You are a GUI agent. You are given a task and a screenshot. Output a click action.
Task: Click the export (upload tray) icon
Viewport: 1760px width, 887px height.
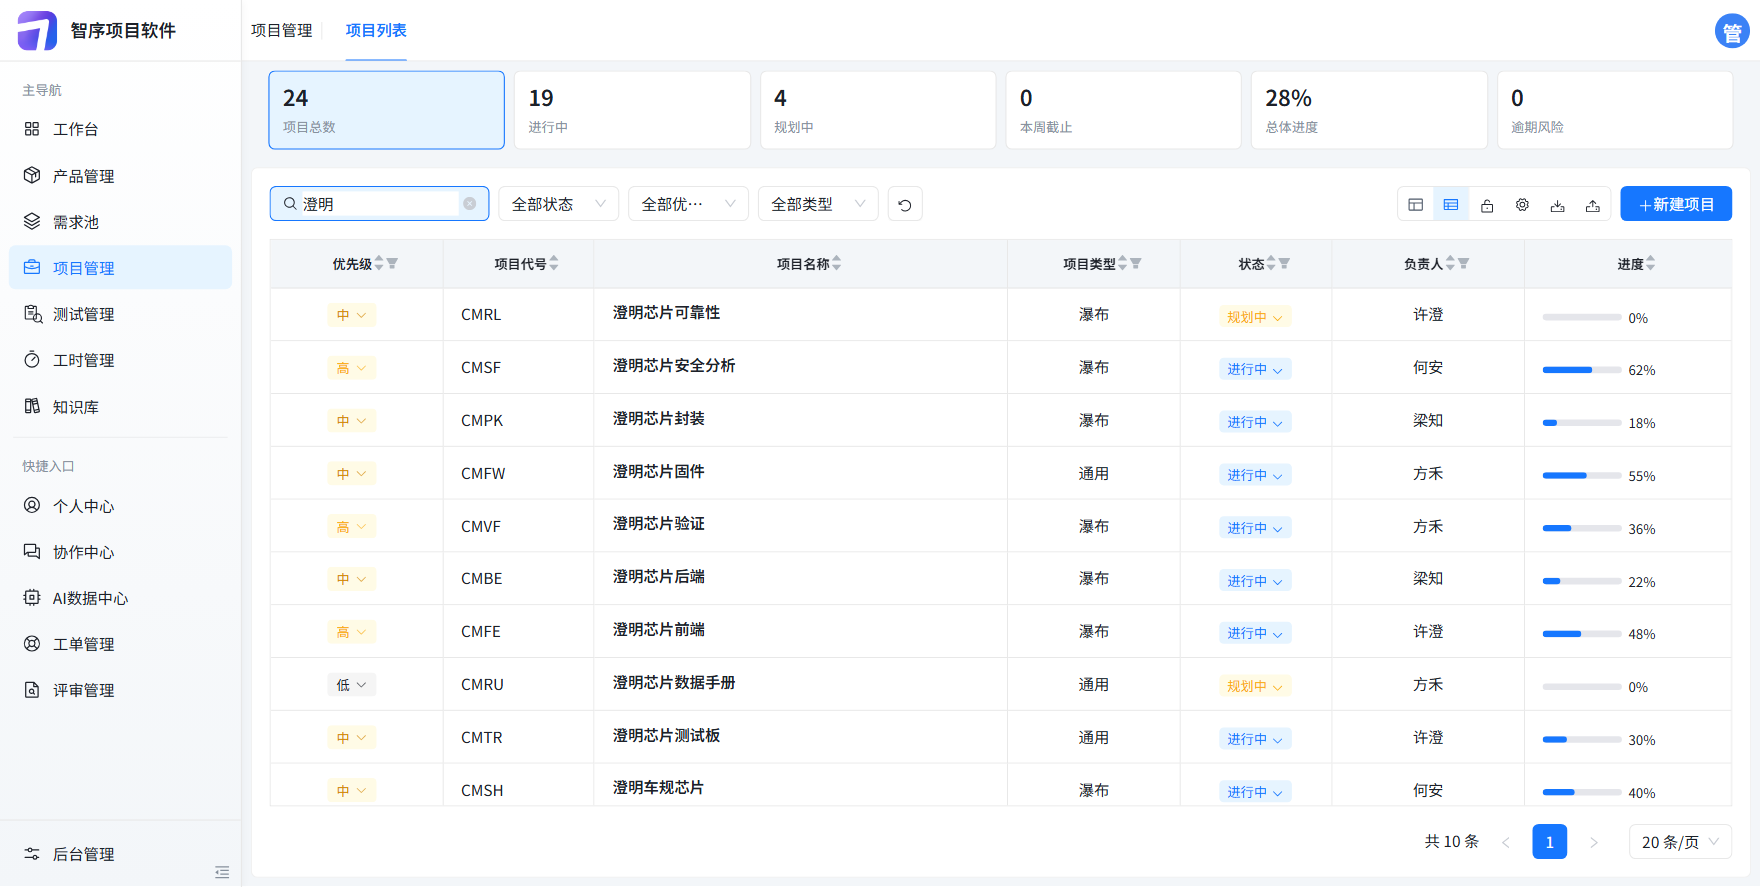(1593, 205)
